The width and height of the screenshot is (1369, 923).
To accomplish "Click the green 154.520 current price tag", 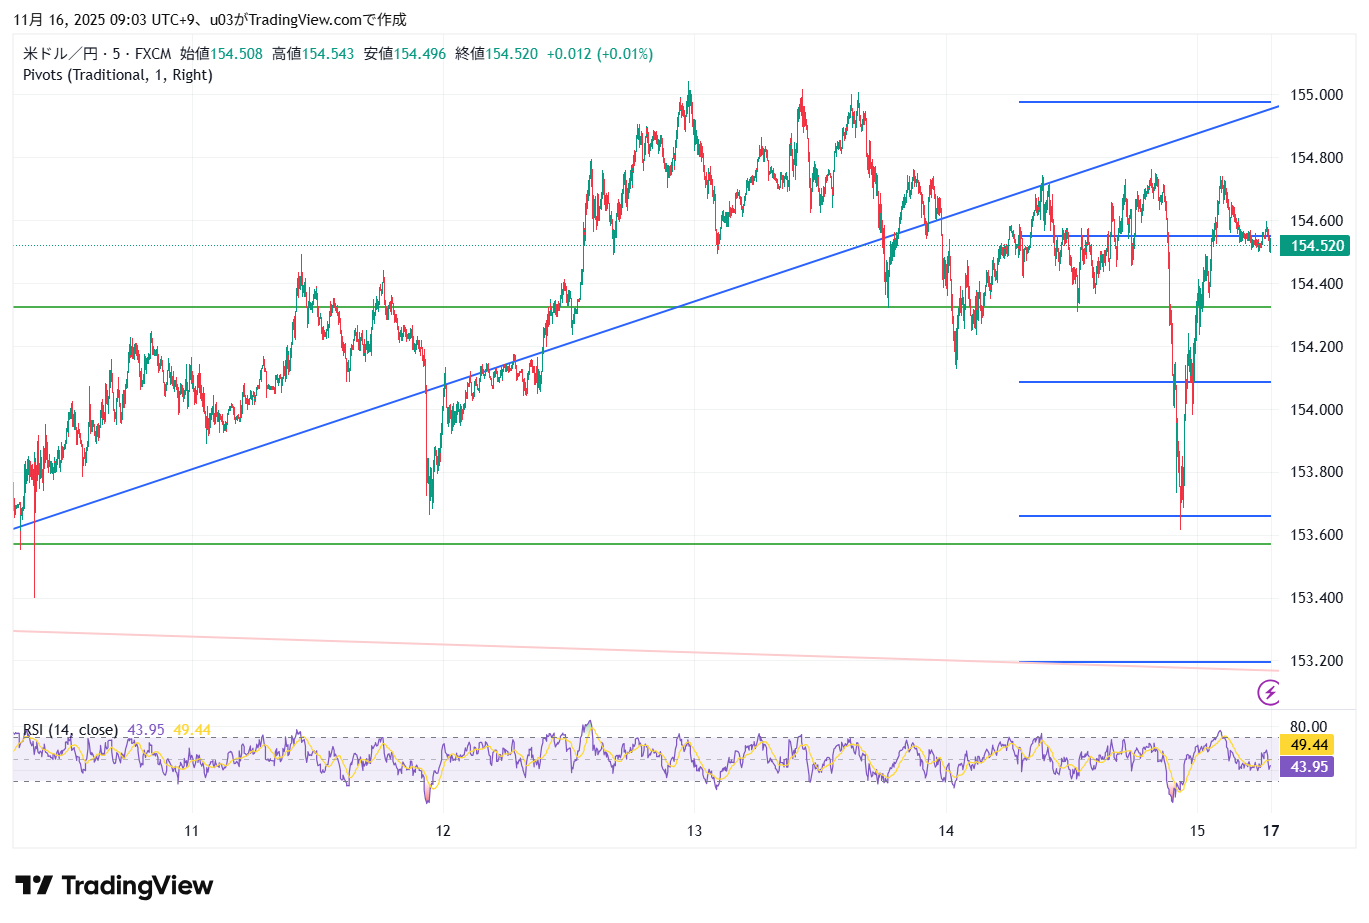I will (x=1317, y=246).
